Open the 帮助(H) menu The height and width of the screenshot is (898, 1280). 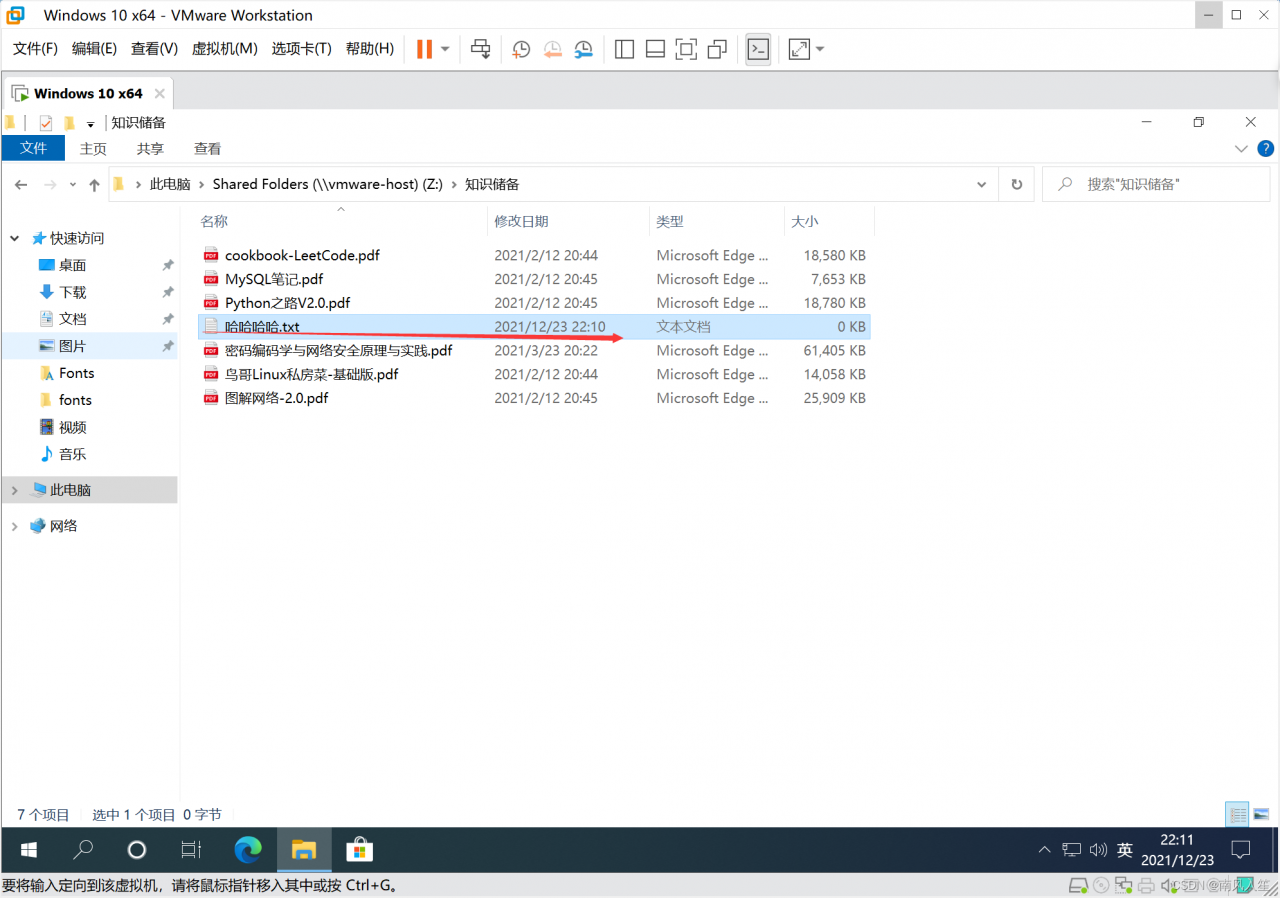click(370, 49)
